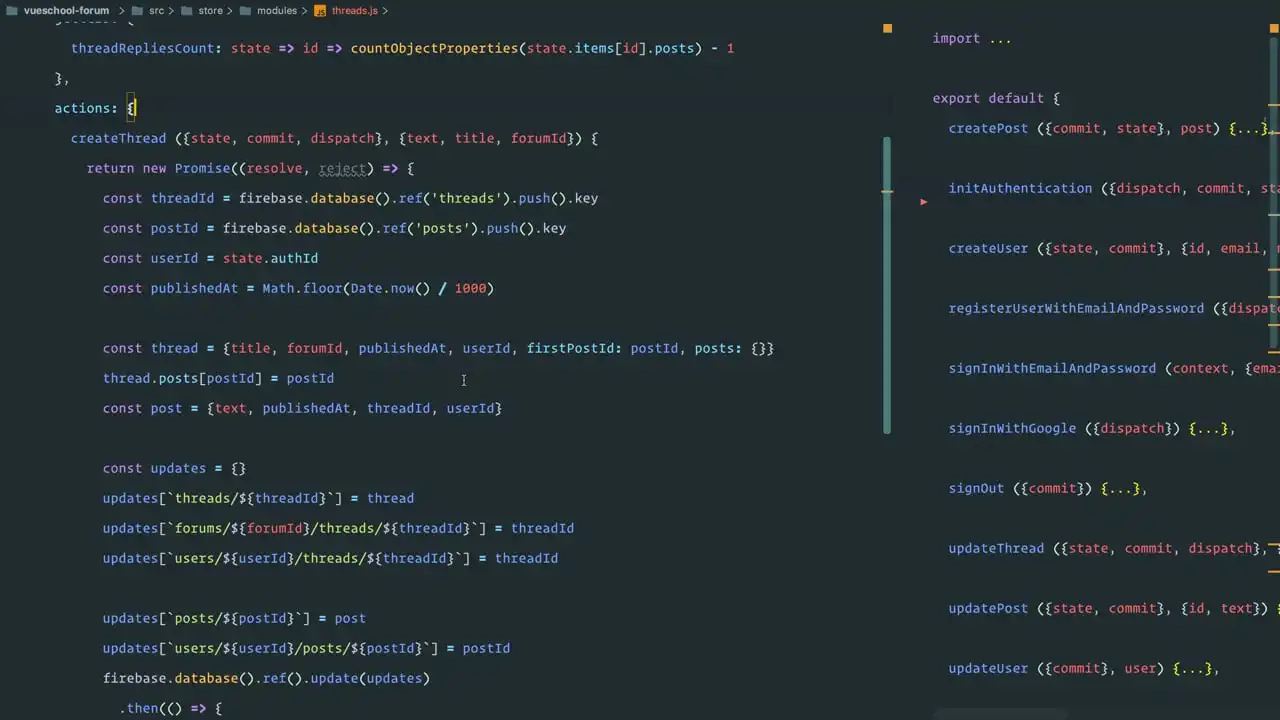Expand folded body of updateUser
The image size is (1280, 720).
click(x=1192, y=668)
